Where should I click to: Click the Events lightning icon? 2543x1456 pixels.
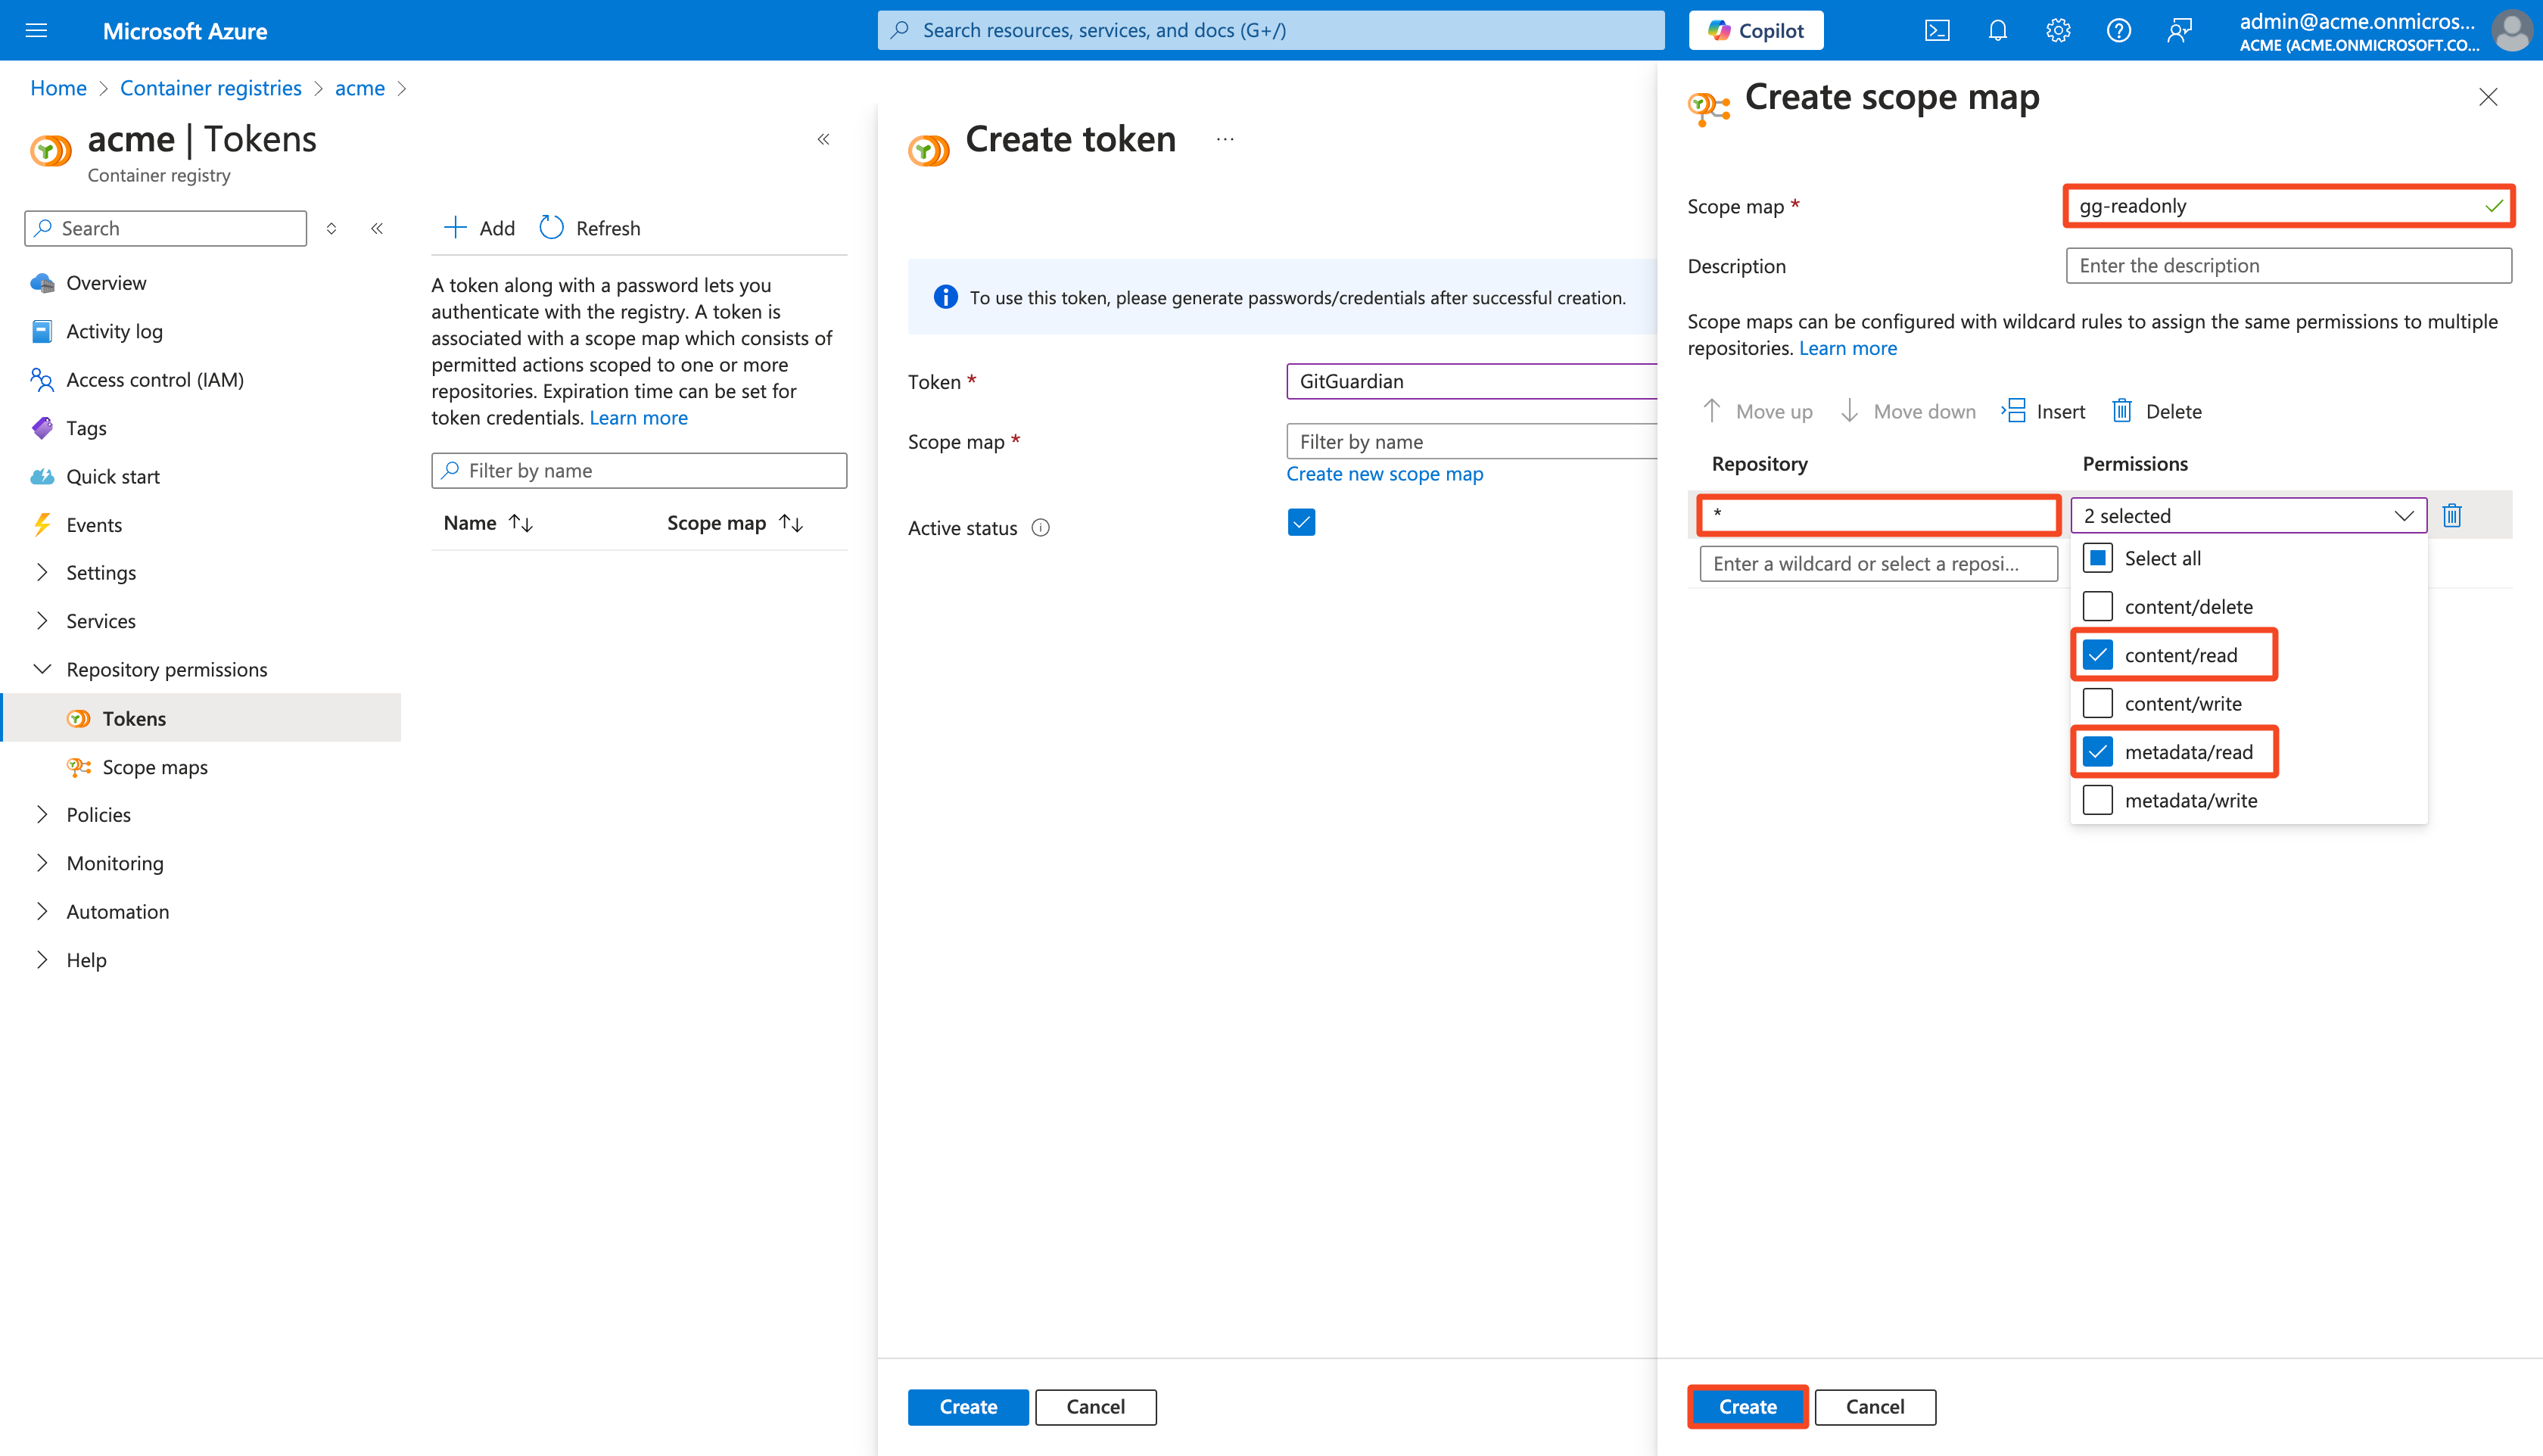pyautogui.click(x=42, y=525)
